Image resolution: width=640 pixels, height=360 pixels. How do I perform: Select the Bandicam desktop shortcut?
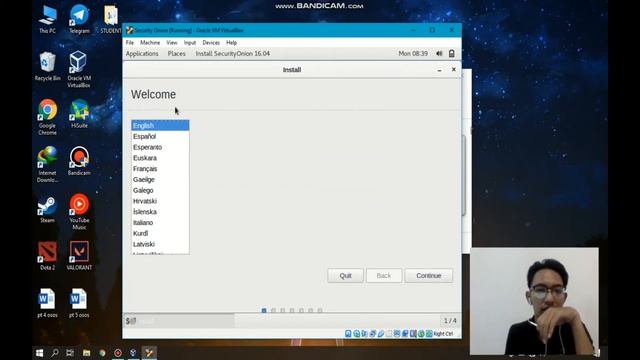pyautogui.click(x=79, y=161)
